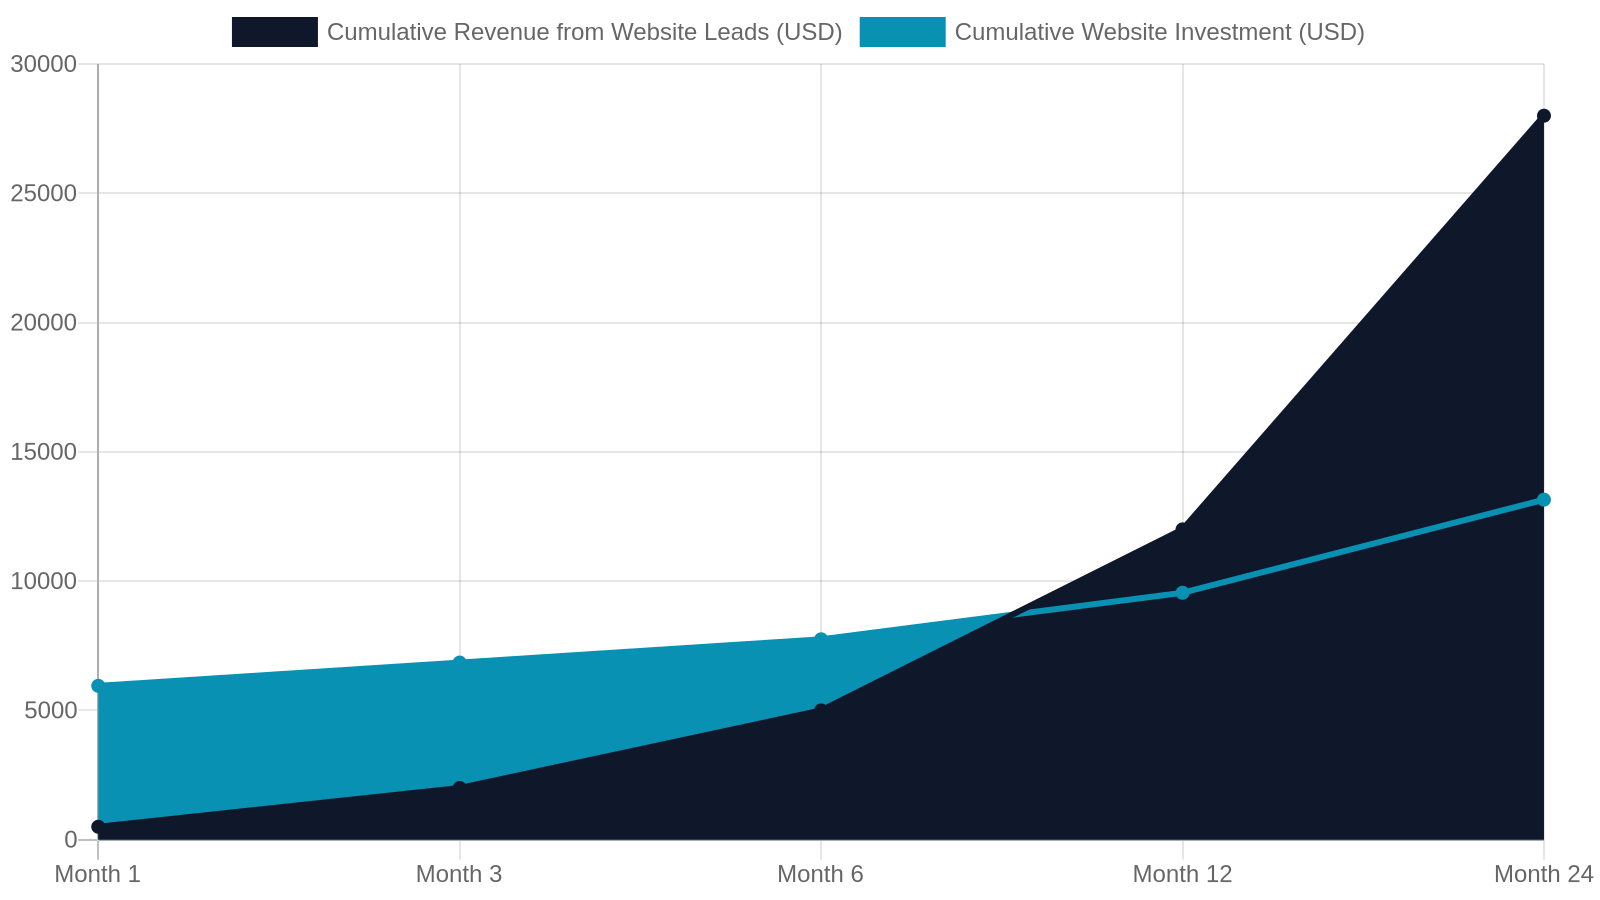The image size is (1600, 900).
Task: Select the investment data point at Month 1
Action: pyautogui.click(x=98, y=686)
